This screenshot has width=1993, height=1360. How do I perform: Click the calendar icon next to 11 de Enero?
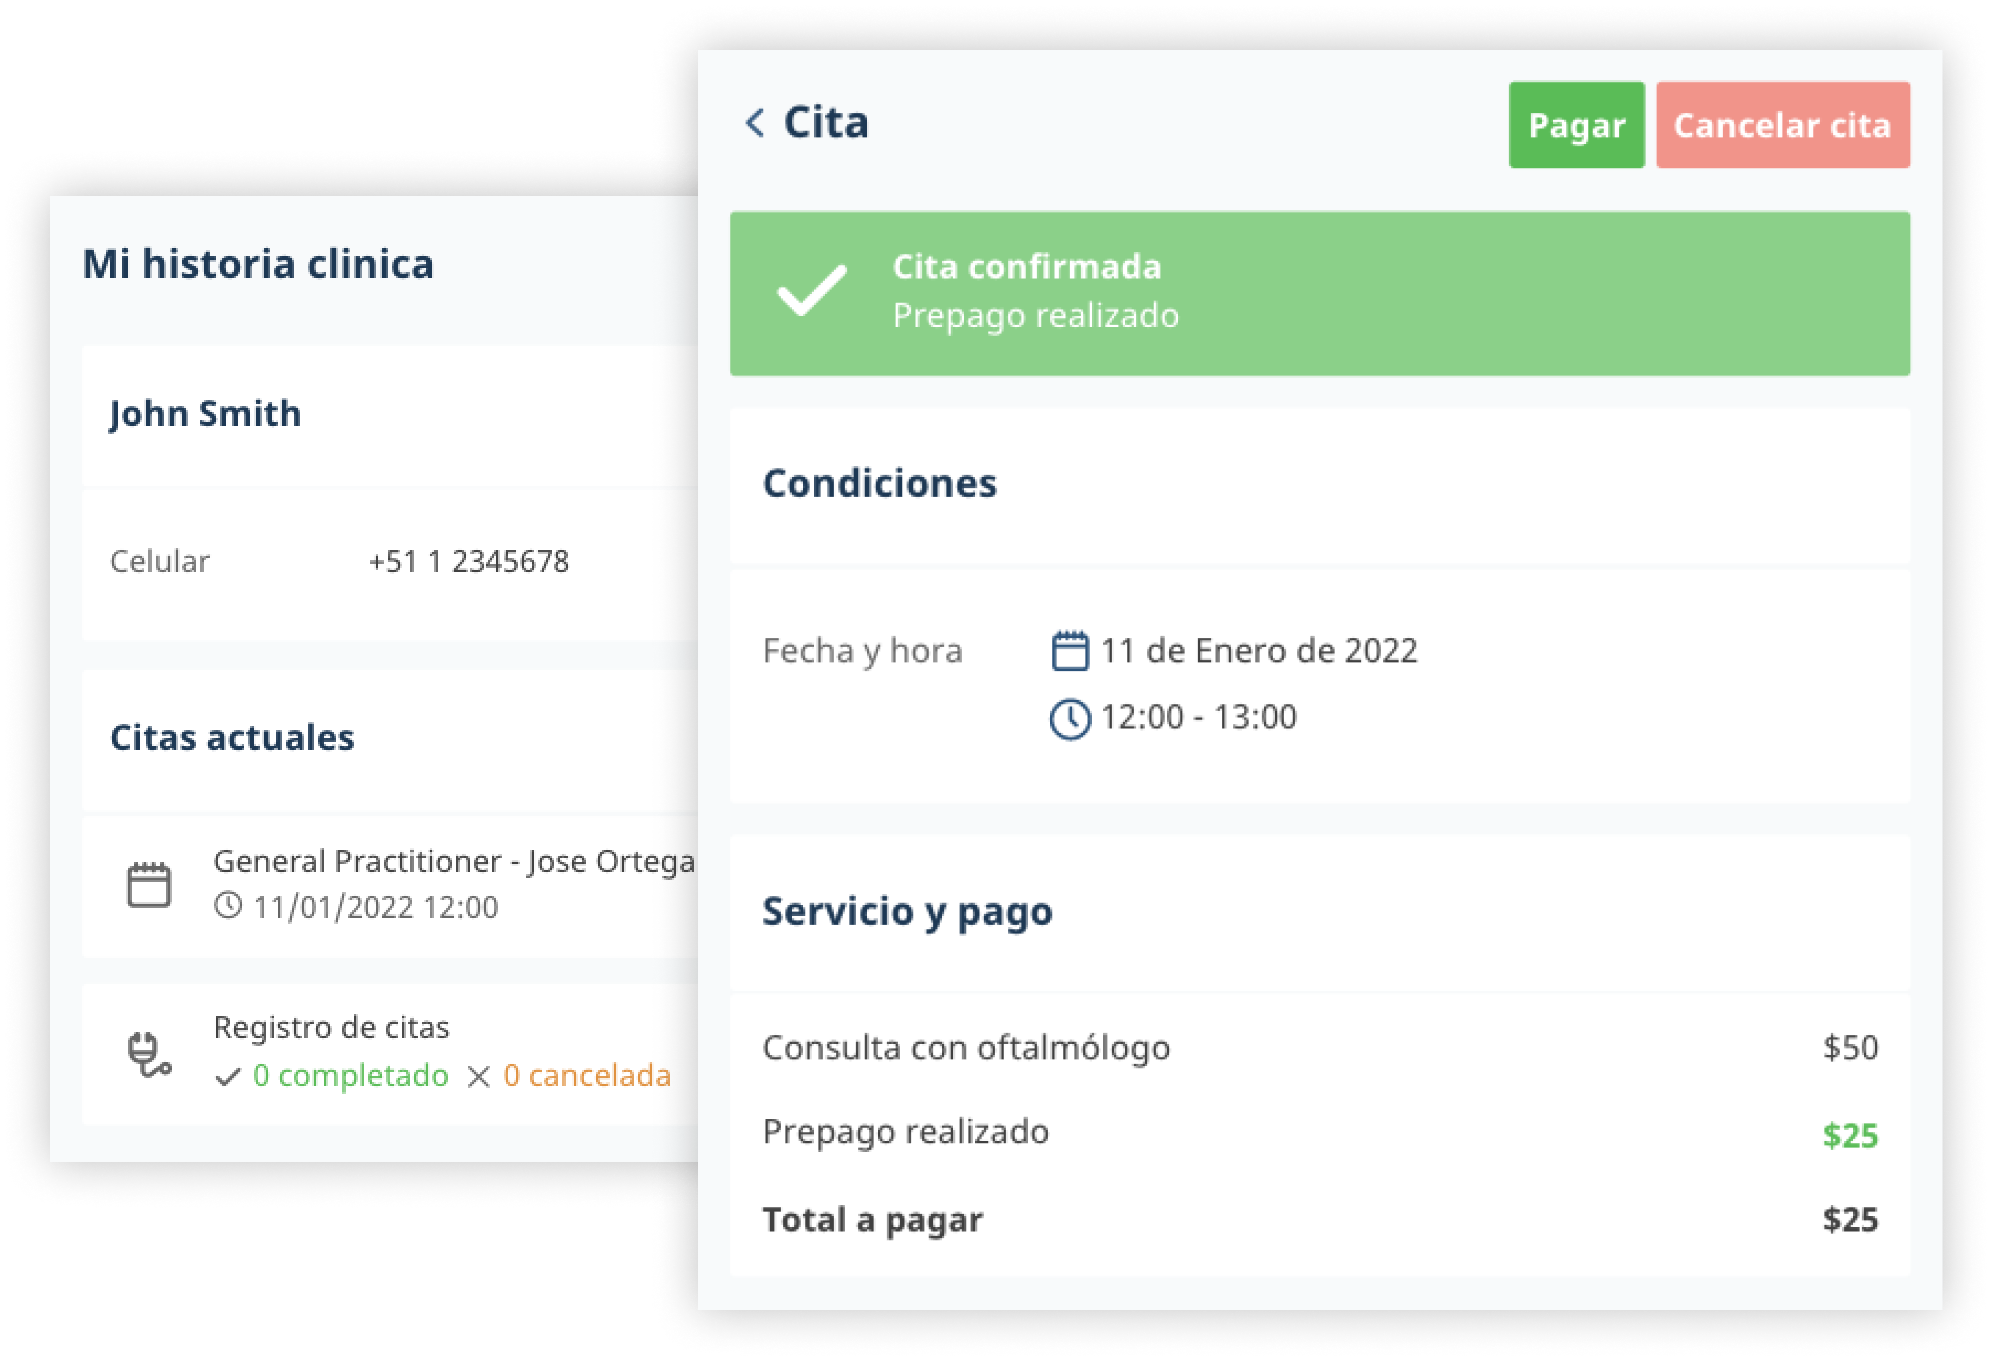[1070, 650]
